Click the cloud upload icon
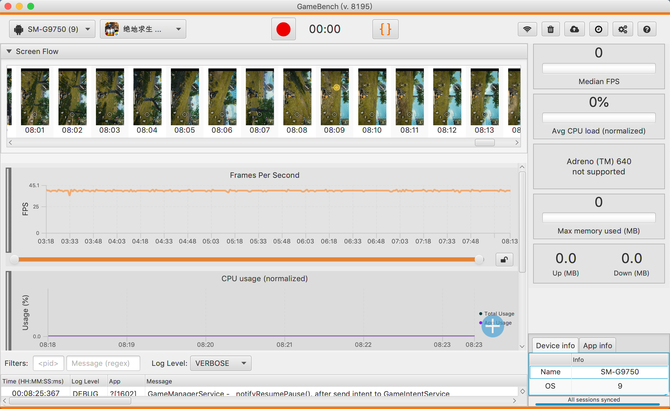 pyautogui.click(x=574, y=29)
